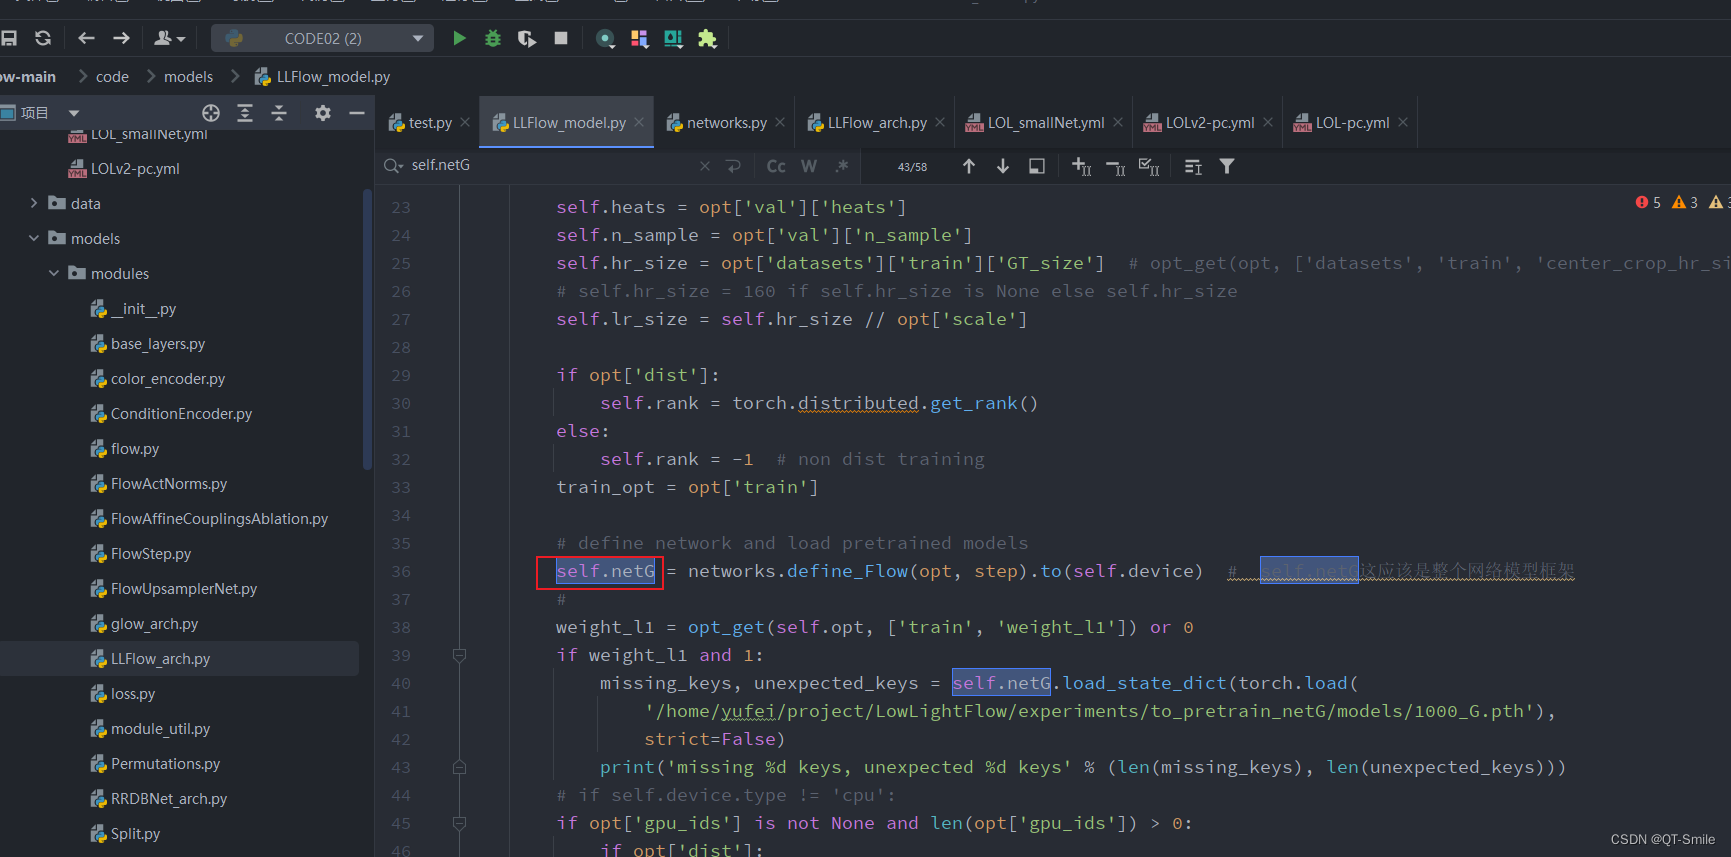The image size is (1731, 857).
Task: Reload all files from disk with sync icon
Action: tap(43, 38)
